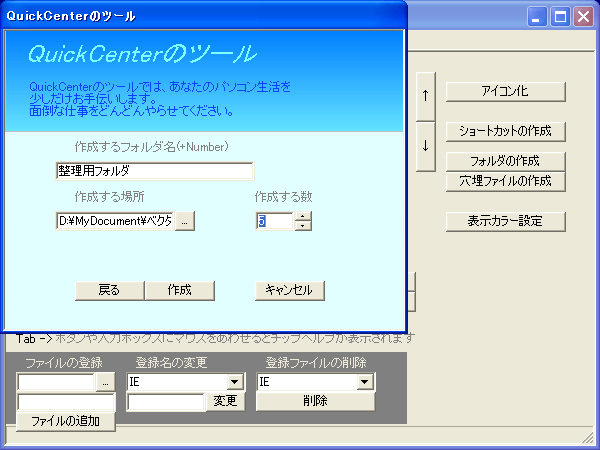600x450 pixels.
Task: Click the 戻る (Back) button
Action: (110, 290)
